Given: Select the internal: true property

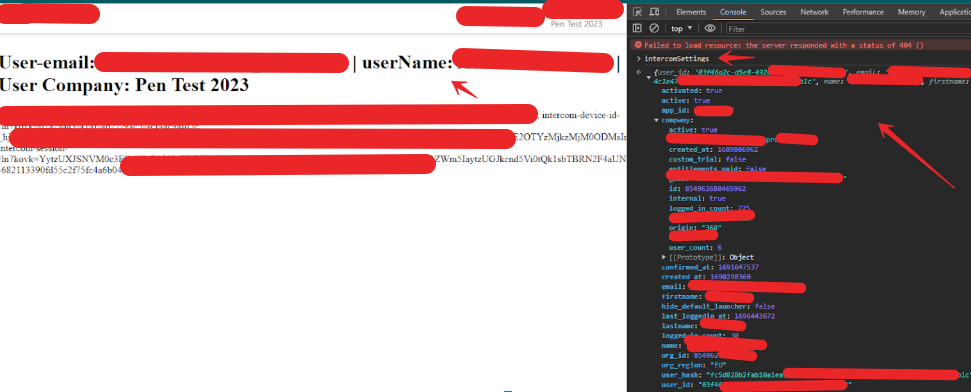Looking at the screenshot, I should click(x=697, y=198).
